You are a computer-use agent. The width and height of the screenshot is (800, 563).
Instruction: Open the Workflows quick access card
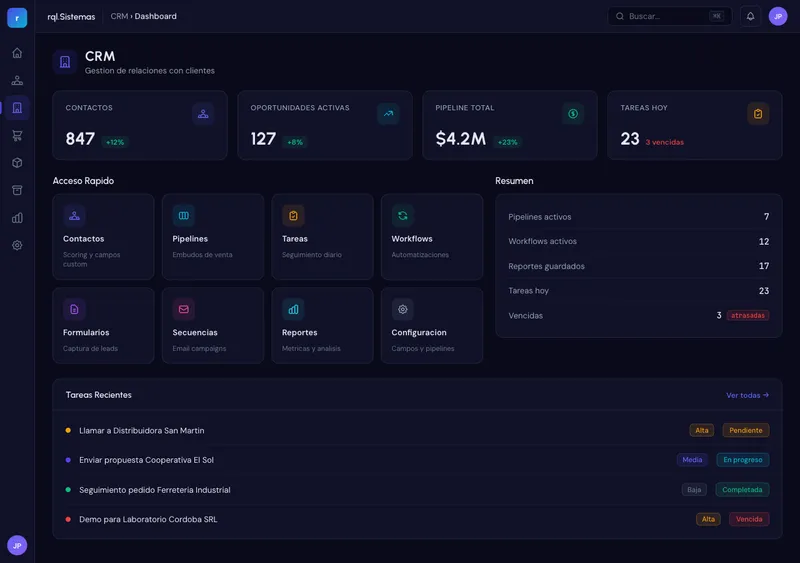tap(432, 236)
